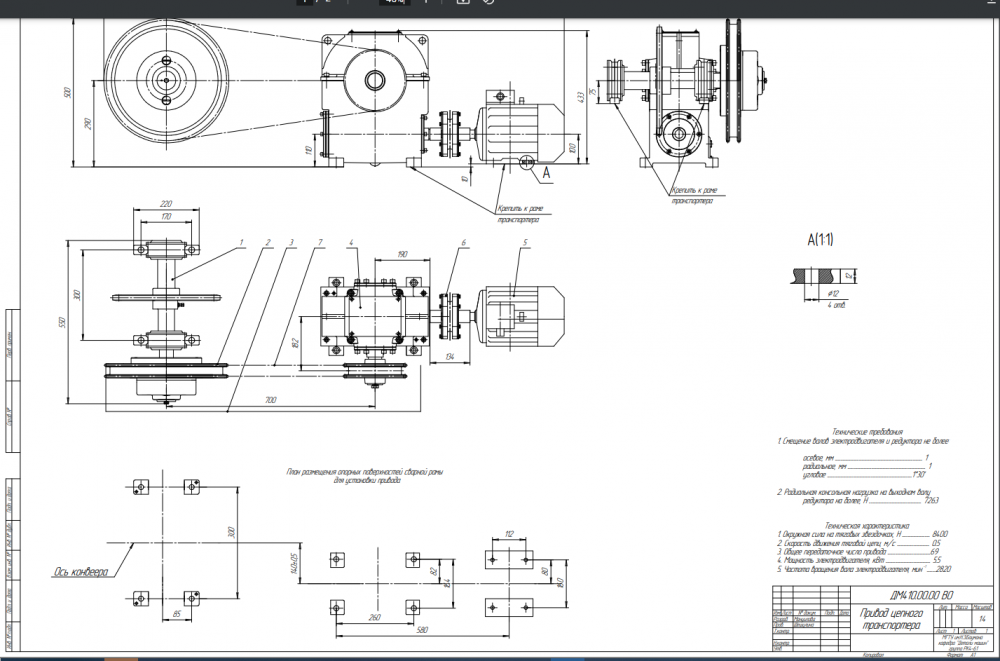Screen dimensions: 1000x661
Task: Click the ø12 hole dimension
Action: pyautogui.click(x=833, y=293)
